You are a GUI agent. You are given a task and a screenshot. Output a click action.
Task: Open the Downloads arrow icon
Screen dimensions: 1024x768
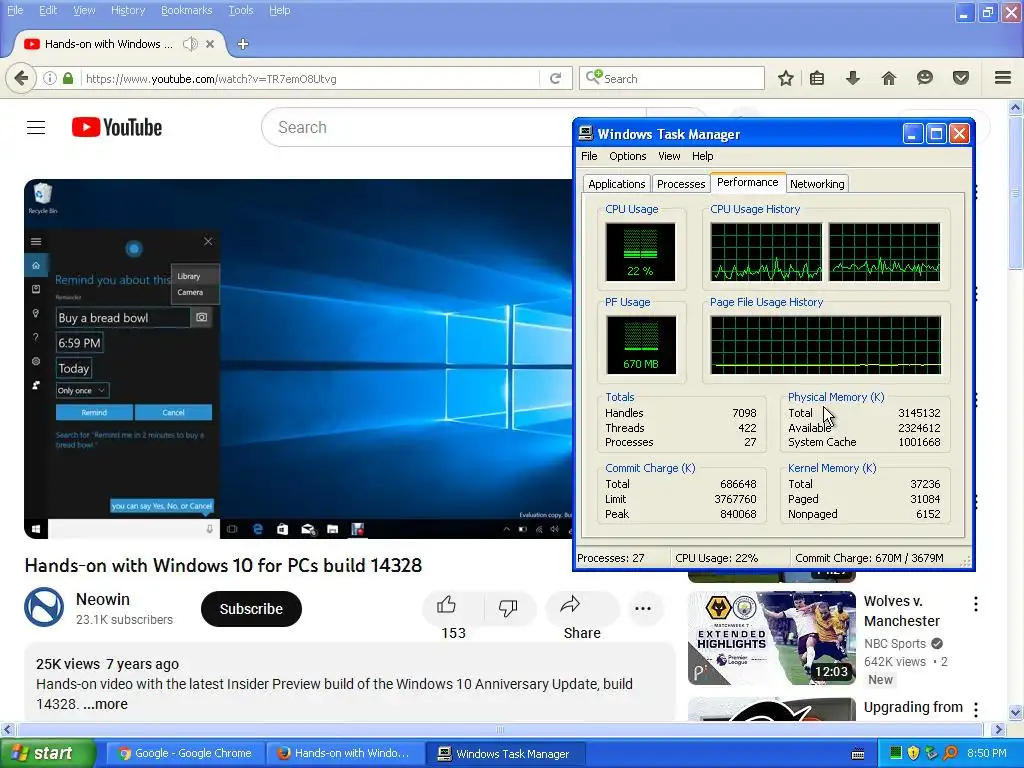point(852,78)
